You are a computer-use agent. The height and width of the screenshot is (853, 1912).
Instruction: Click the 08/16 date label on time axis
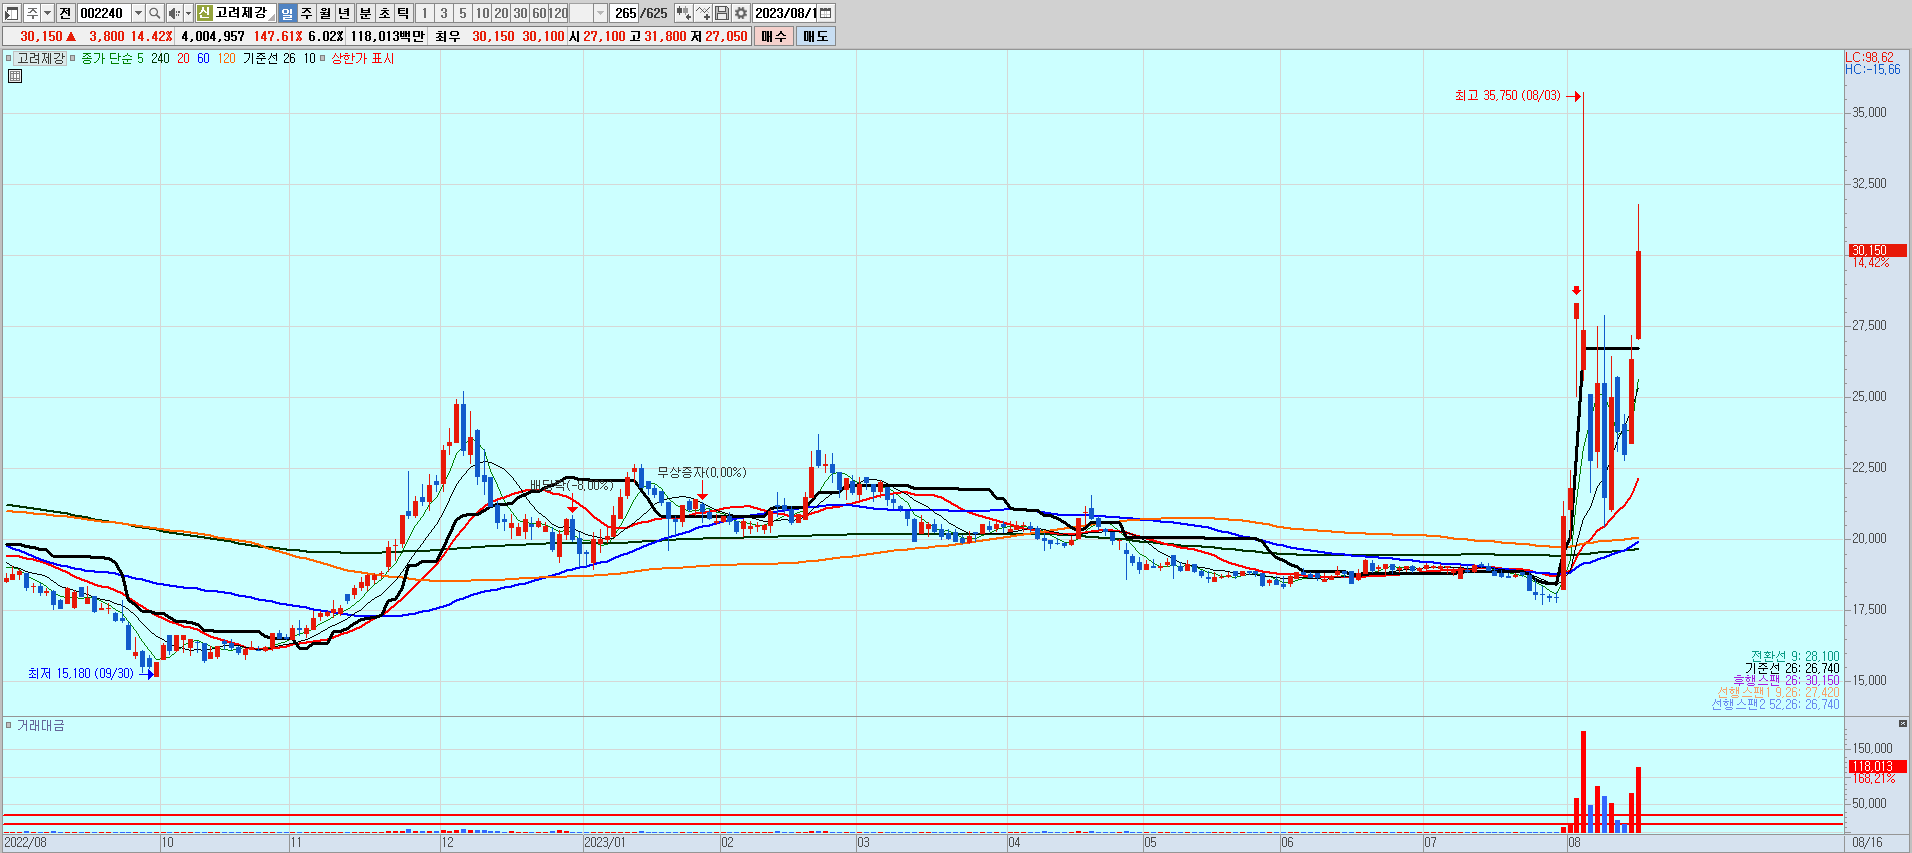click(1867, 842)
